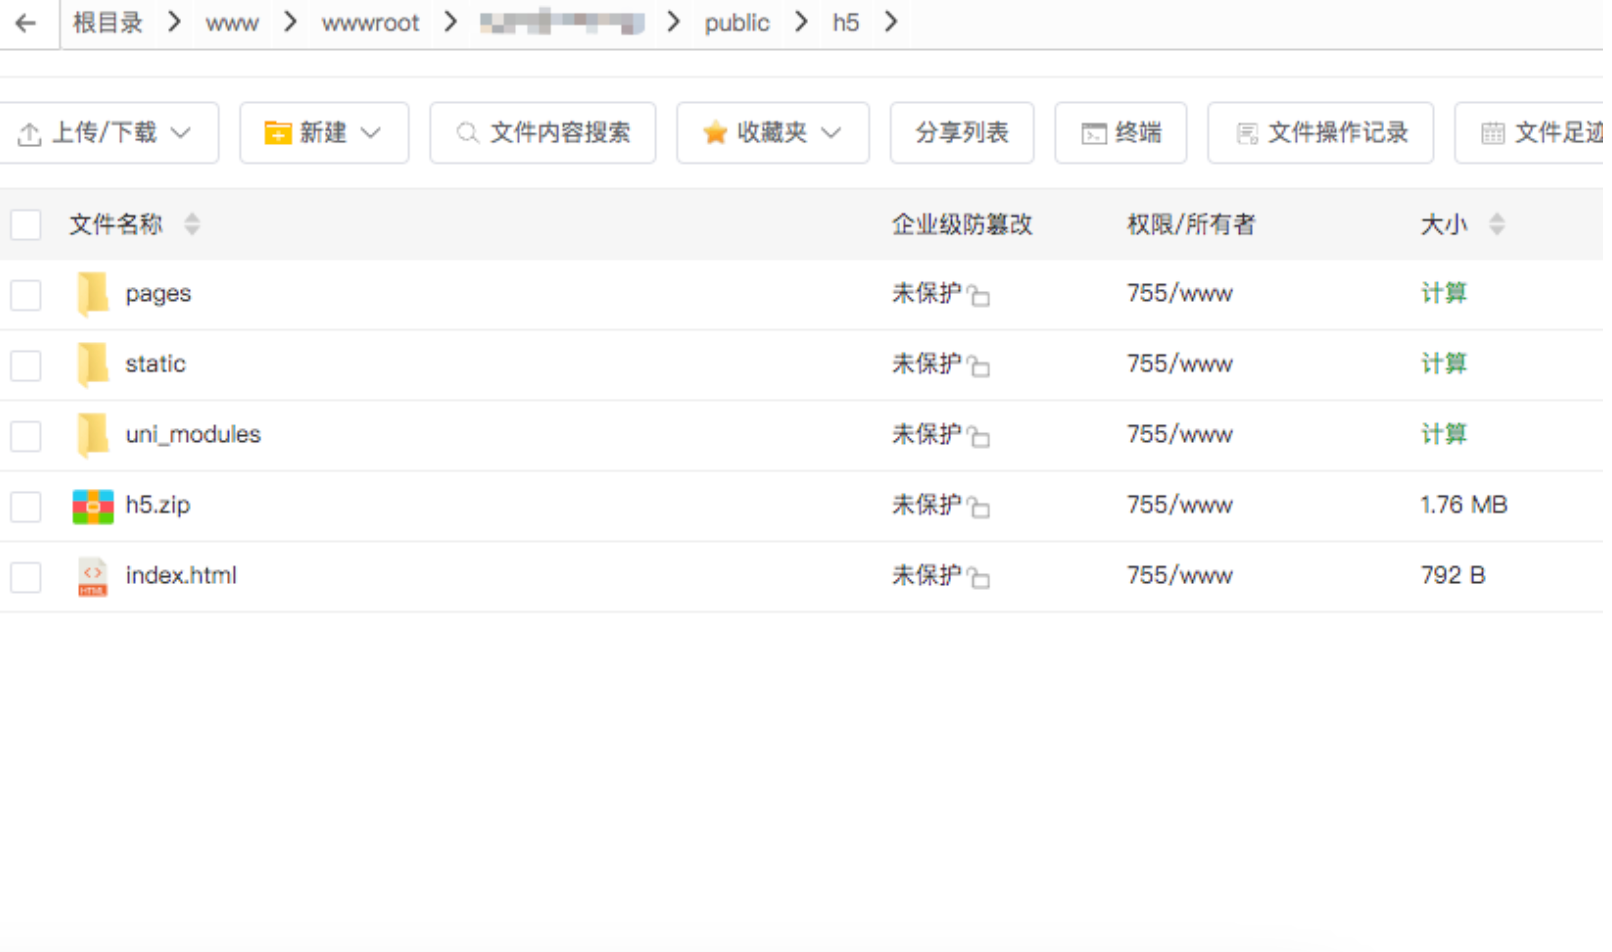The height and width of the screenshot is (952, 1612).
Task: Open the pages folder icon
Action: pos(93,294)
